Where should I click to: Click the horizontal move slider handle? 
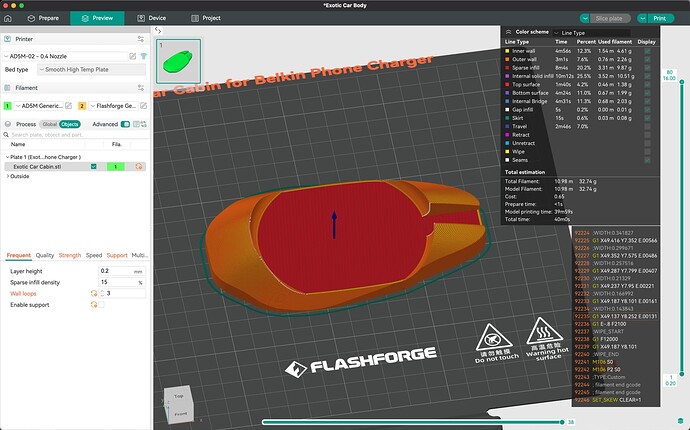tap(562, 422)
